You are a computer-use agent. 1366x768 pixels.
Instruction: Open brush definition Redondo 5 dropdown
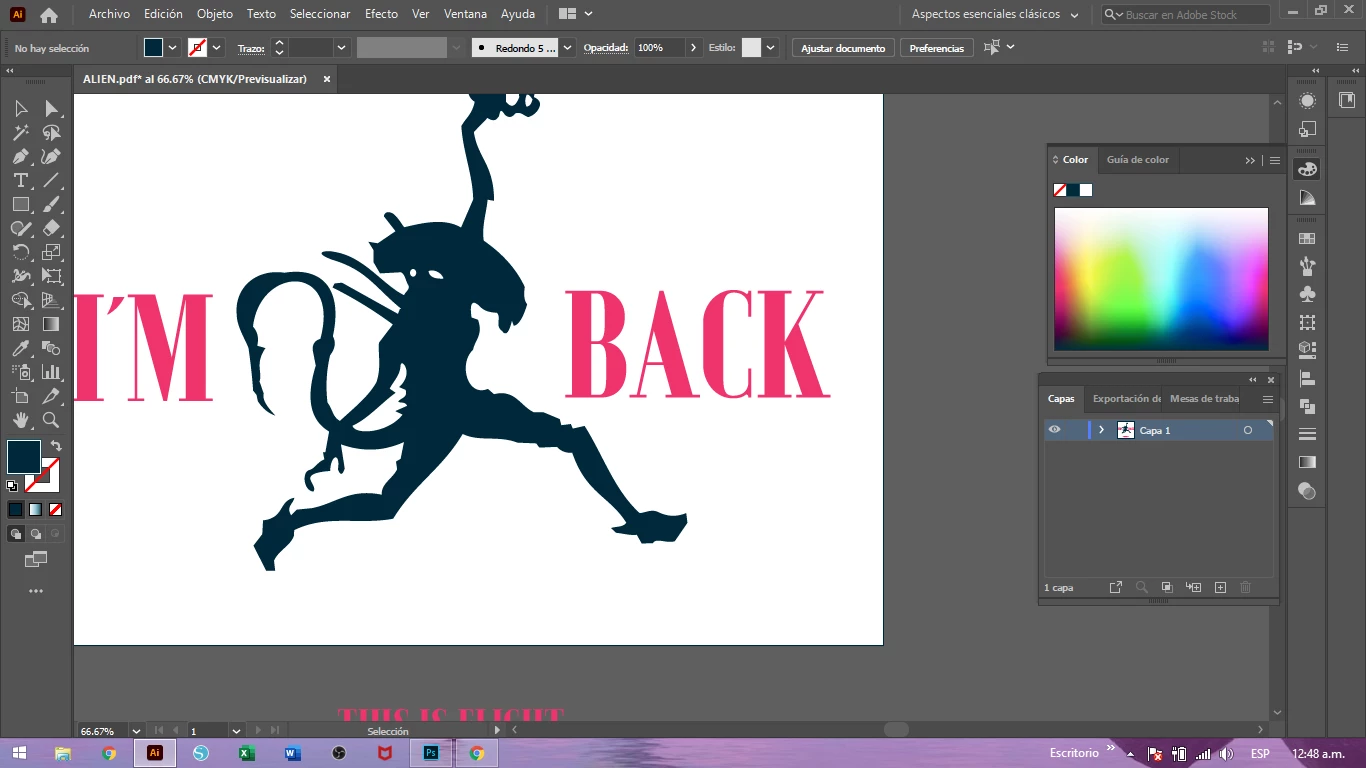[x=568, y=48]
